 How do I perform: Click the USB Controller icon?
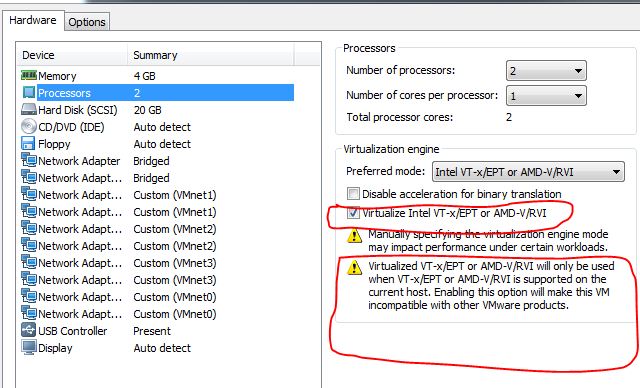click(29, 330)
